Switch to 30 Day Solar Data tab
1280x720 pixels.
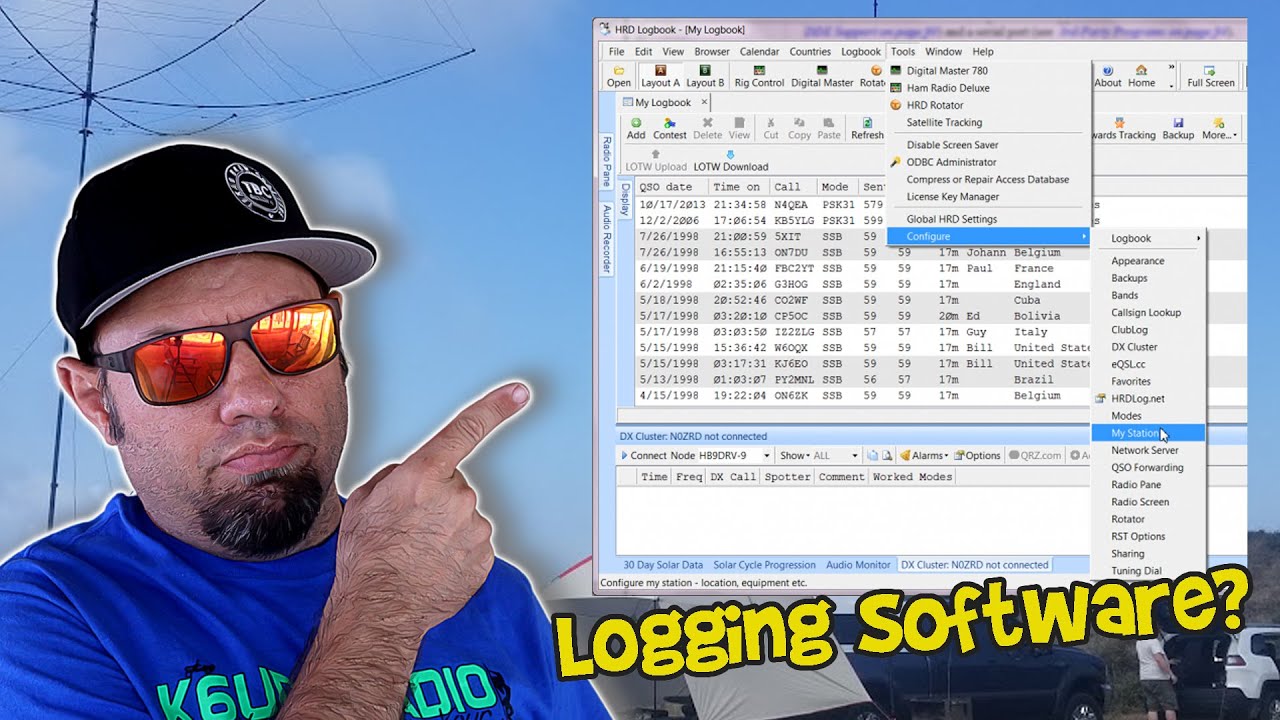pyautogui.click(x=663, y=565)
